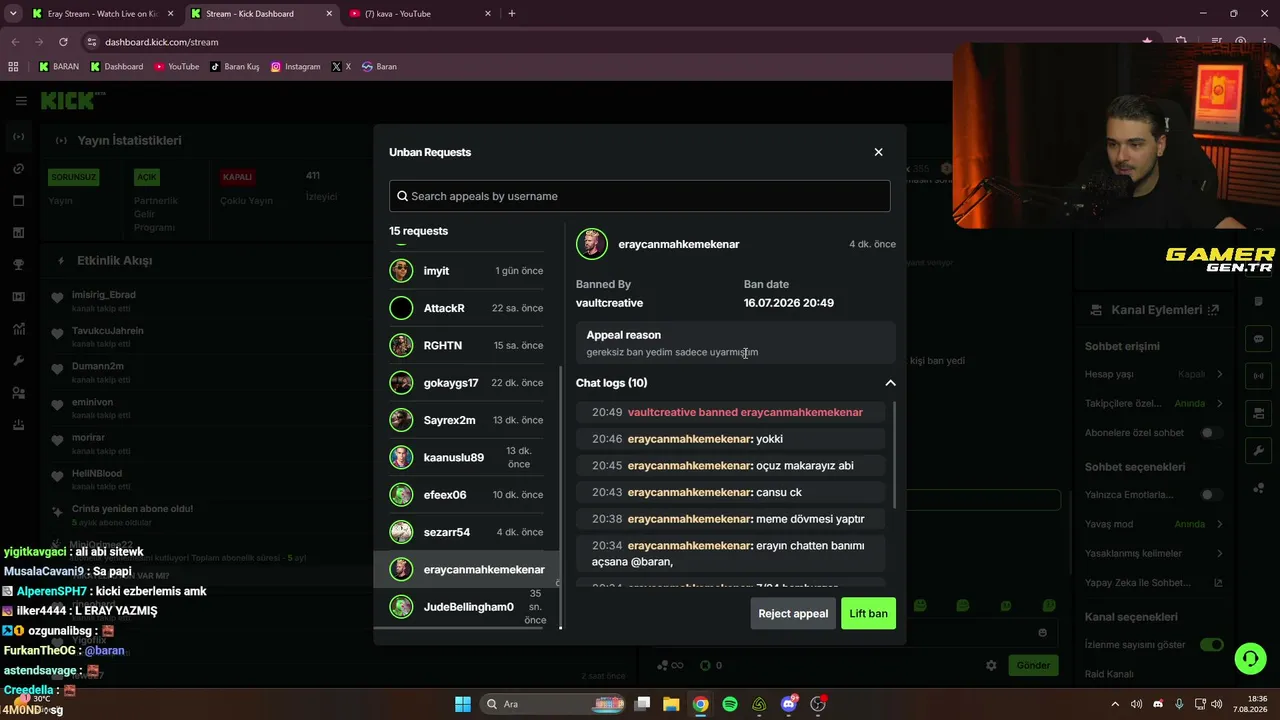The height and width of the screenshot is (720, 1280).
Task: Switch to Eray Stream browser tab
Action: pyautogui.click(x=101, y=14)
